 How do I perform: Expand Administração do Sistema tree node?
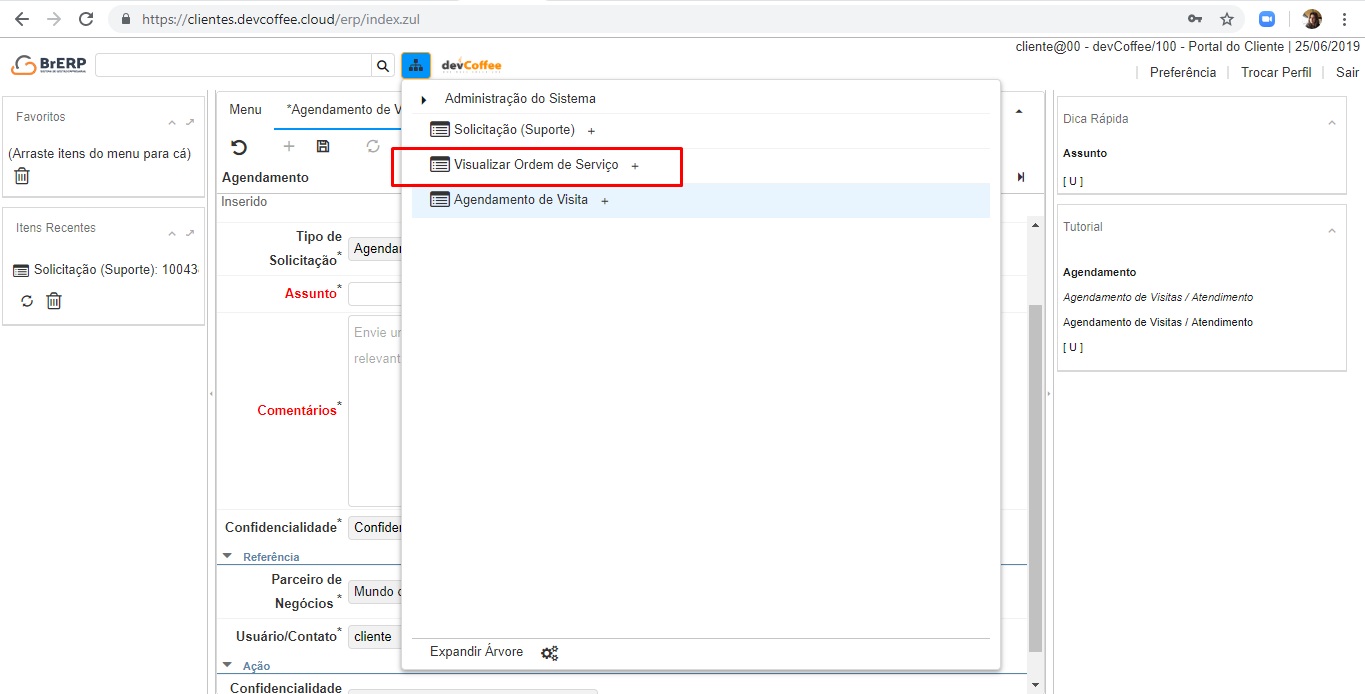point(424,100)
